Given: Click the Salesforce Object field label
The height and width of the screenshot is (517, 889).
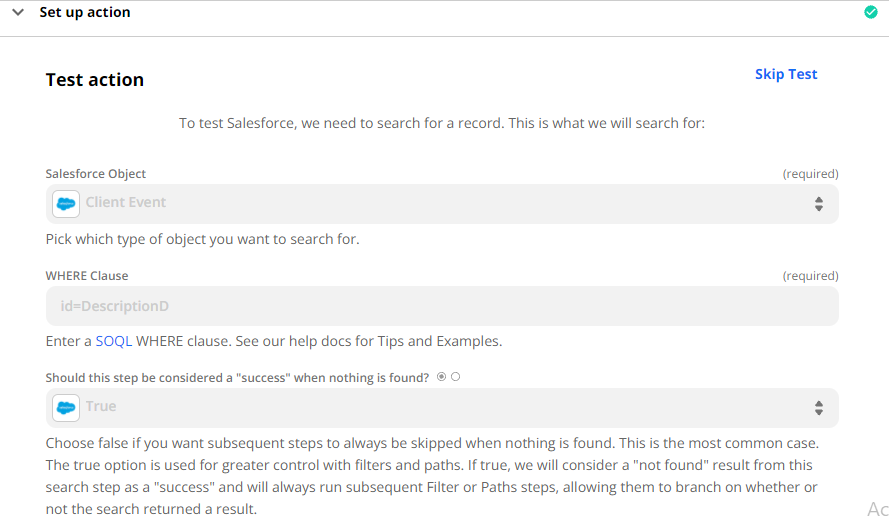Looking at the screenshot, I should (x=96, y=174).
